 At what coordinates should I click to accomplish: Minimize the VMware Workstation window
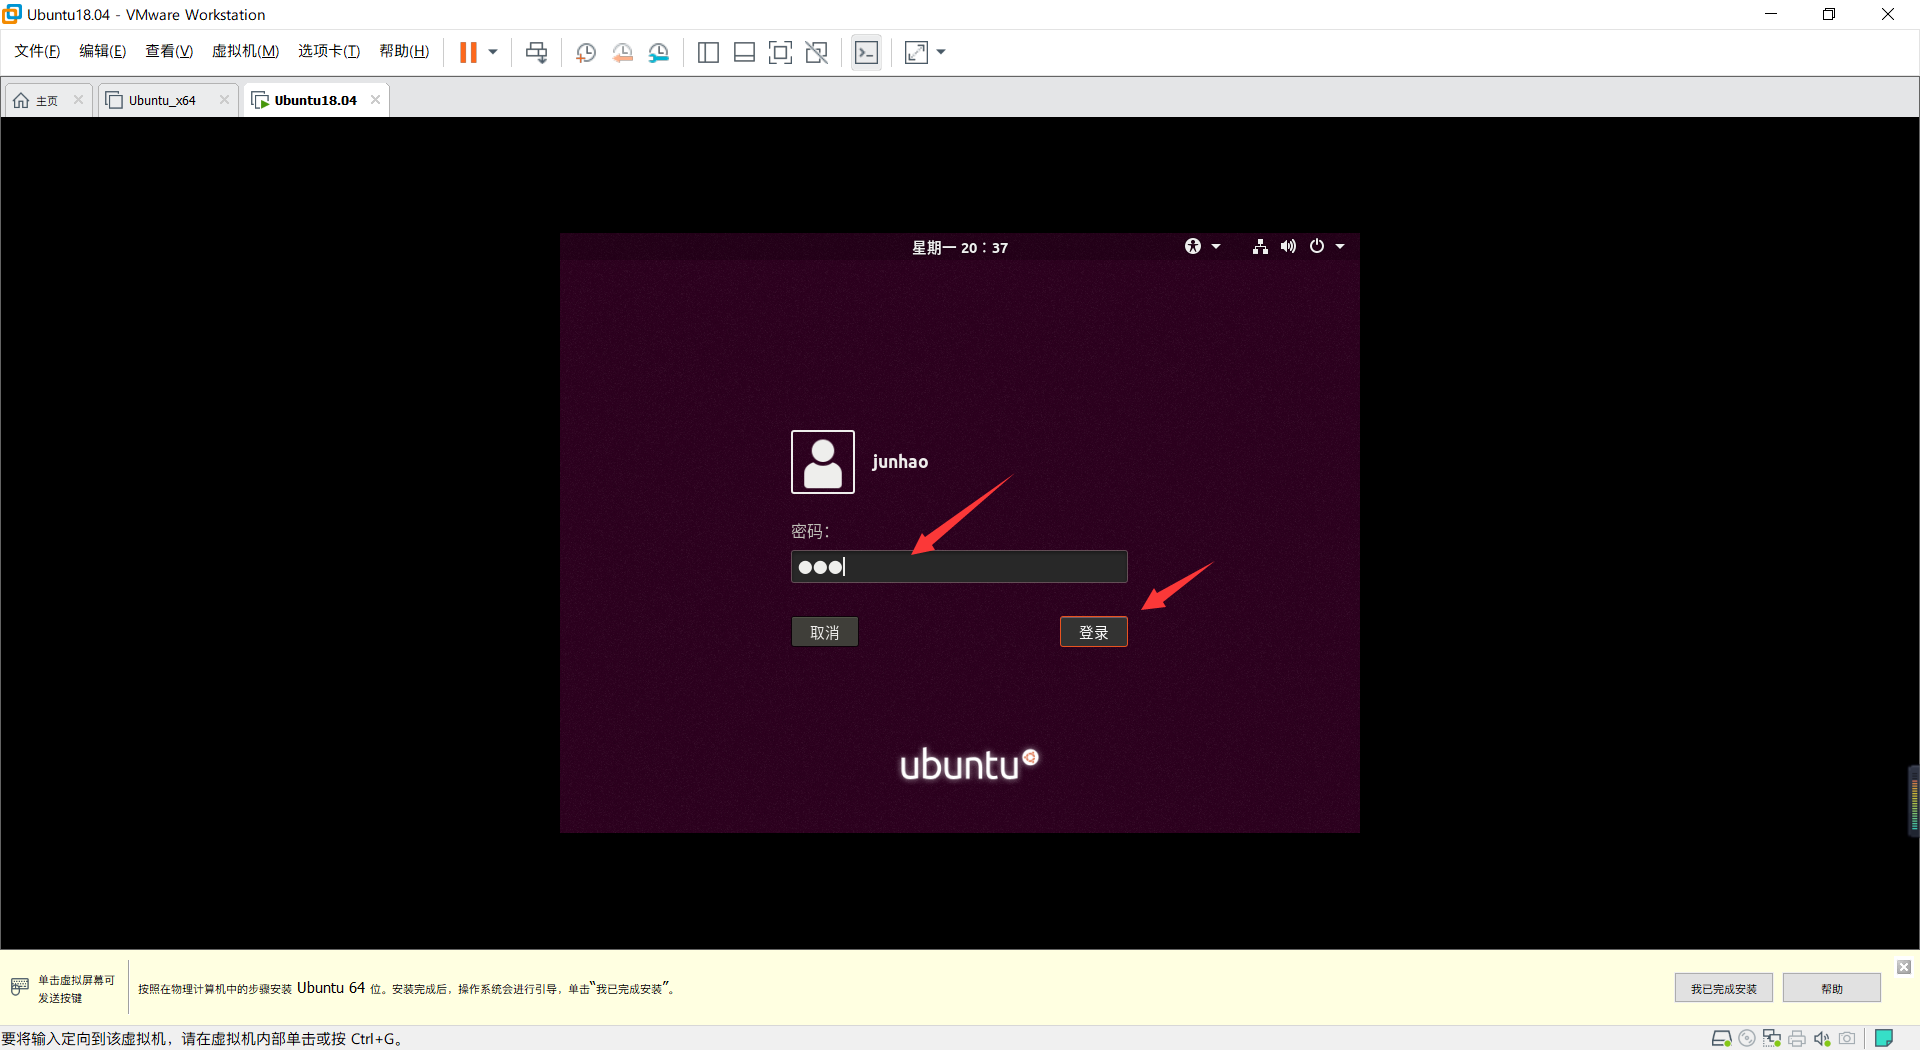point(1771,14)
